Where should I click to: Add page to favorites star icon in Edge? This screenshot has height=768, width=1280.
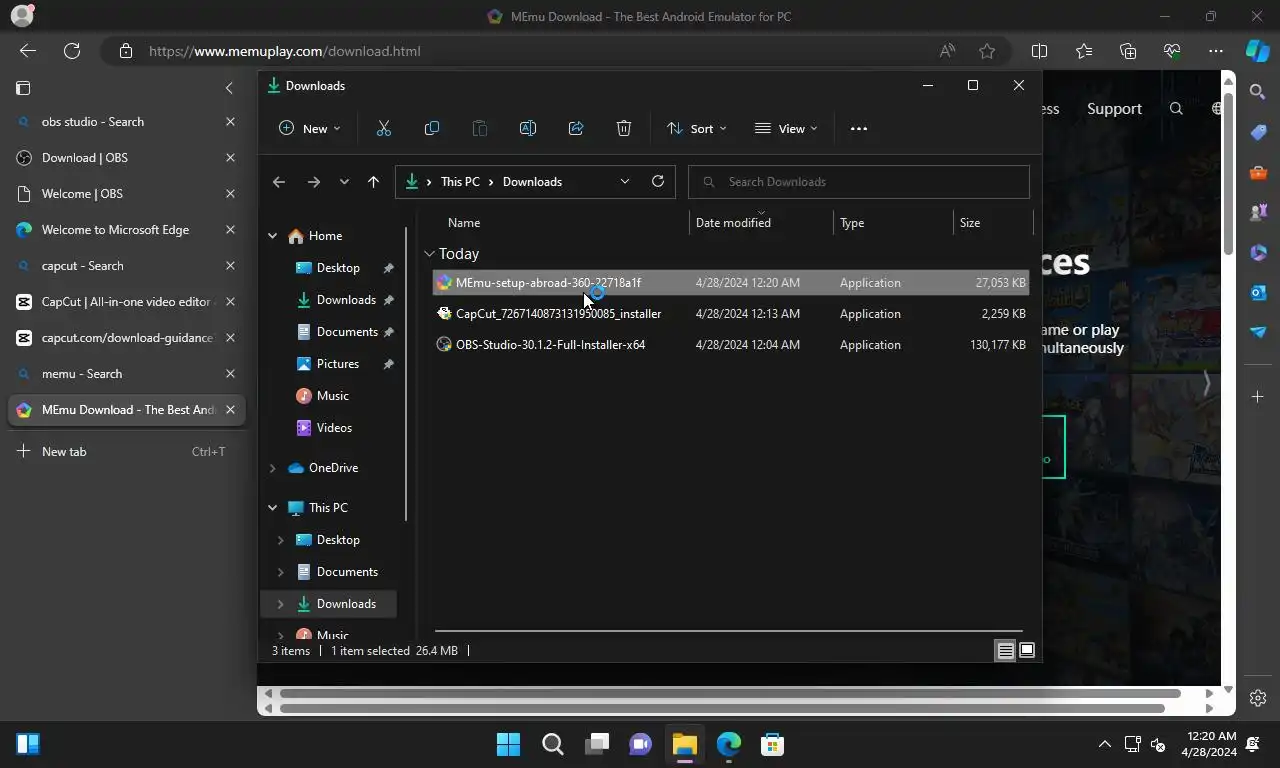click(x=988, y=51)
